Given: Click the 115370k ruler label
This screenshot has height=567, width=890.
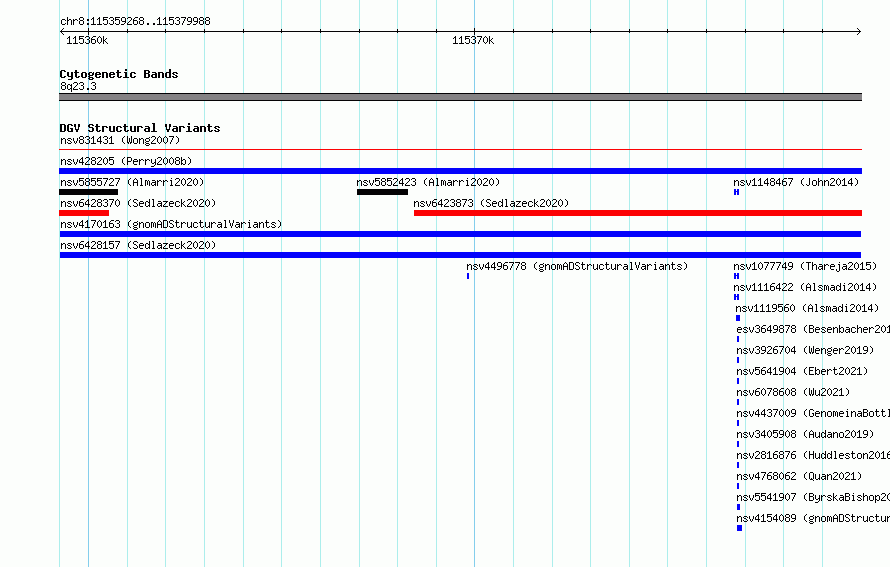Looking at the screenshot, I should (473, 40).
